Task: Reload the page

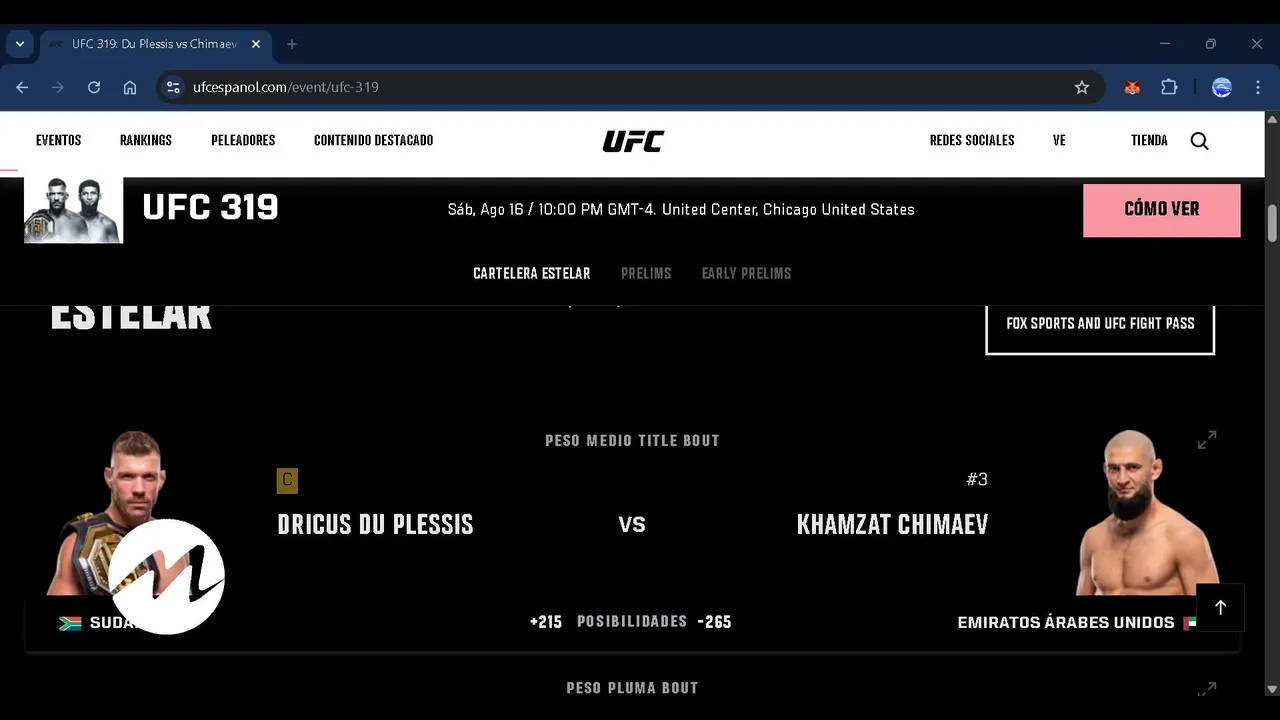Action: 94,87
